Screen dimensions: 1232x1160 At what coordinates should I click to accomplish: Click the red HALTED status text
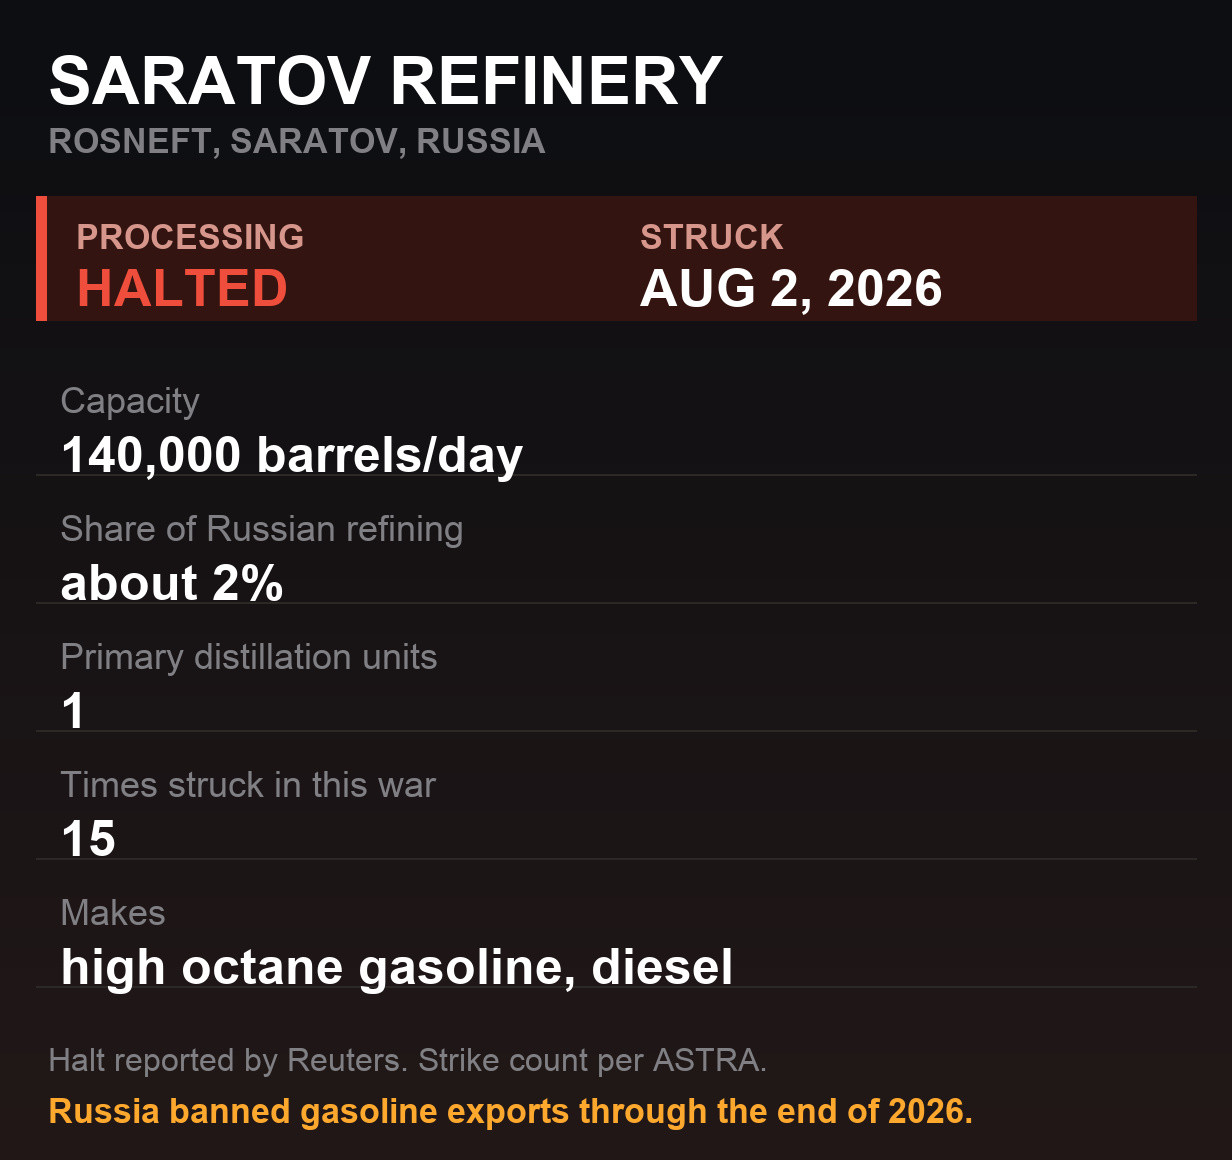pyautogui.click(x=182, y=288)
